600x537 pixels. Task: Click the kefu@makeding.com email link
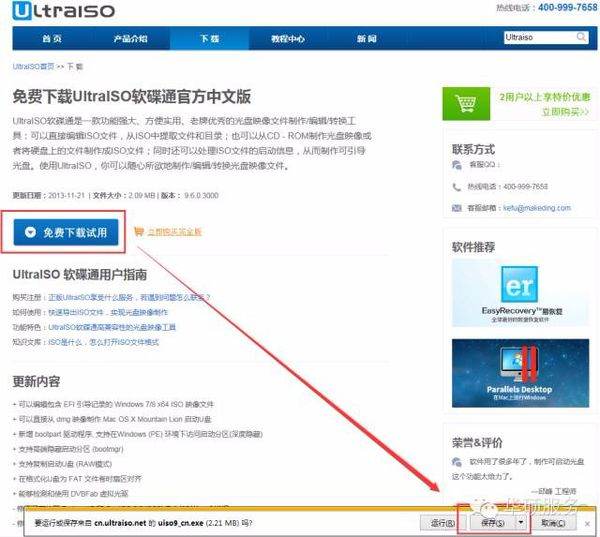(x=537, y=208)
